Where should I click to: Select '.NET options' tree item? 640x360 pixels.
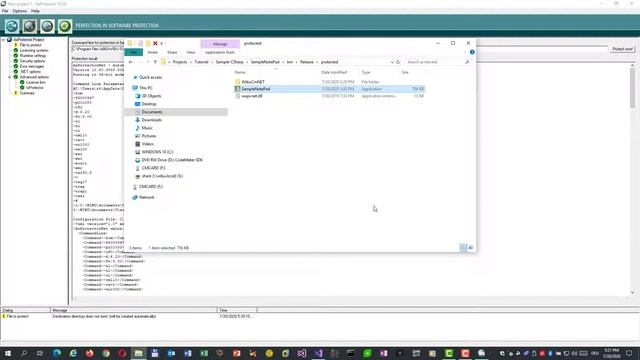[x=30, y=71]
